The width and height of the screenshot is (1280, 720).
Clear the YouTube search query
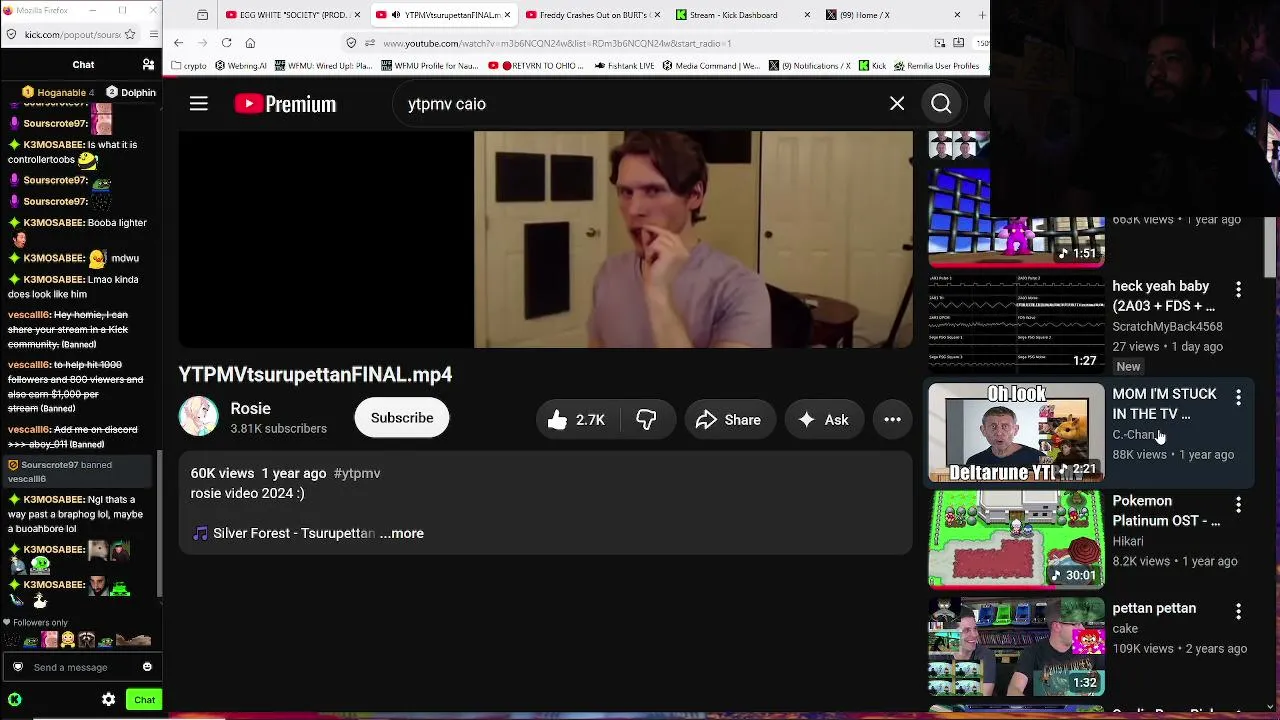[897, 104]
